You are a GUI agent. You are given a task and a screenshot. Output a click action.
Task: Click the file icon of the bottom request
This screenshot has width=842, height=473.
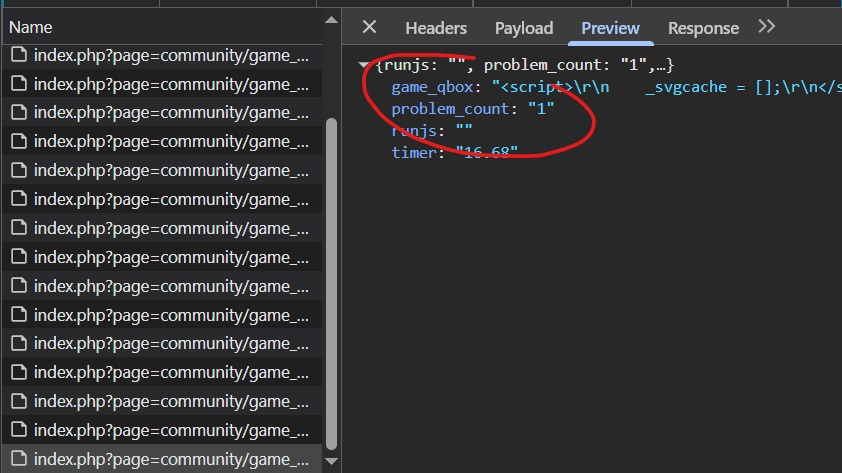[18, 459]
